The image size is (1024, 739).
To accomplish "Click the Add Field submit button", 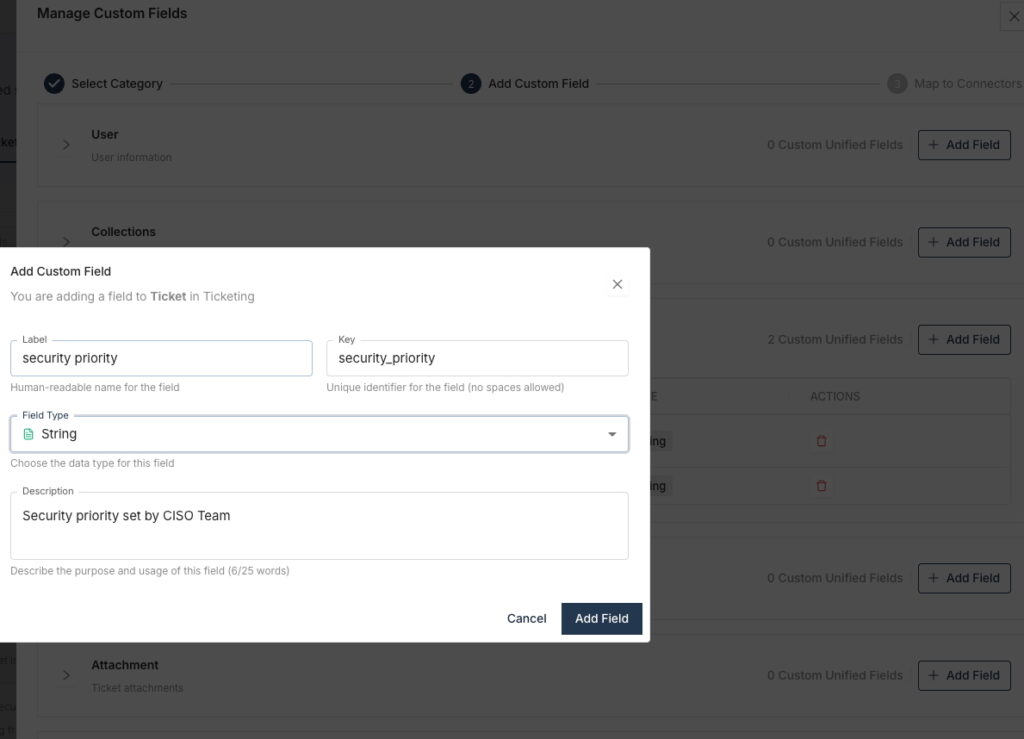I will click(601, 619).
